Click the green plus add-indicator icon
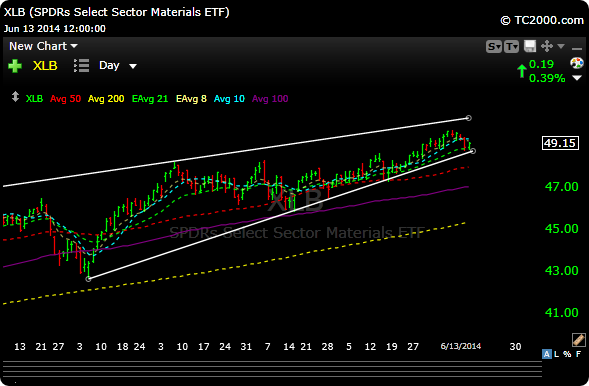589x386 pixels. point(15,66)
